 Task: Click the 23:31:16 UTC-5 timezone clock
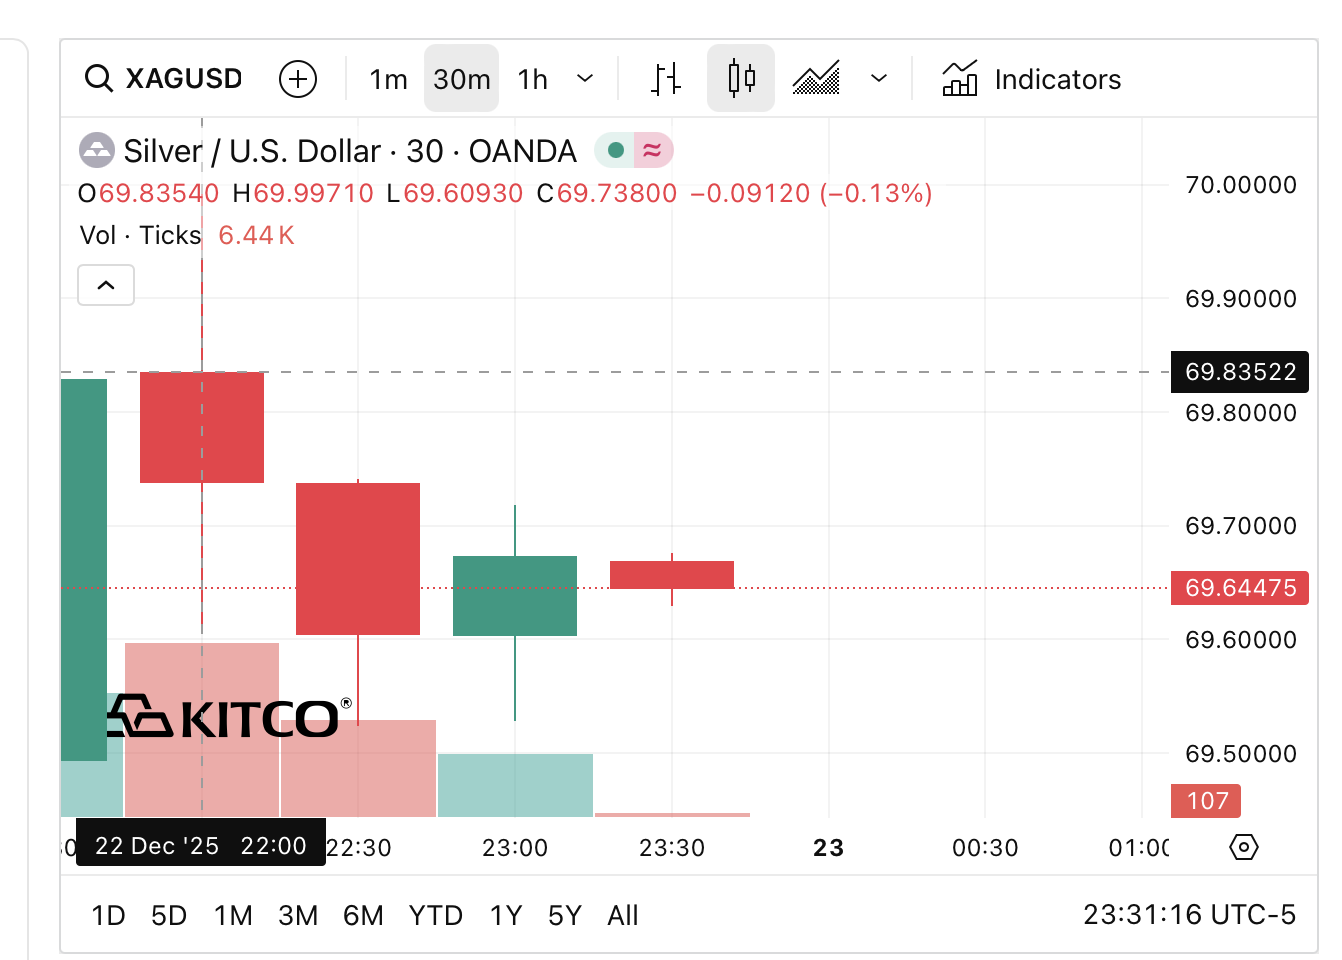coord(1189,915)
